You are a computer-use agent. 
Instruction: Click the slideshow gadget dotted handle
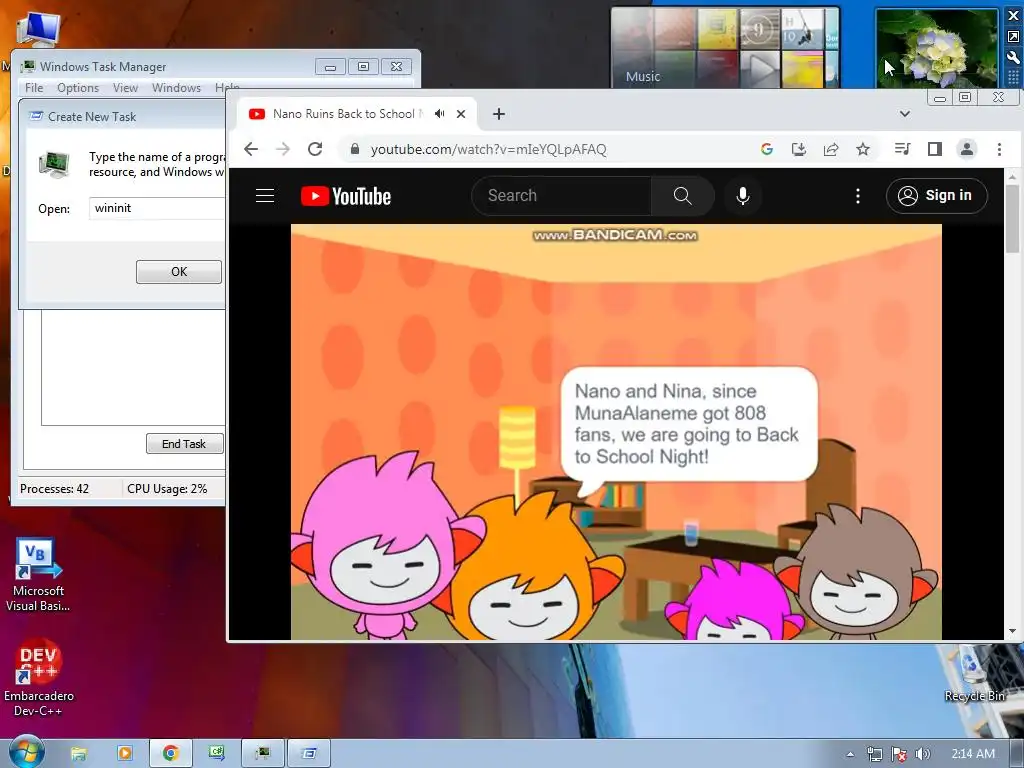click(x=1014, y=78)
